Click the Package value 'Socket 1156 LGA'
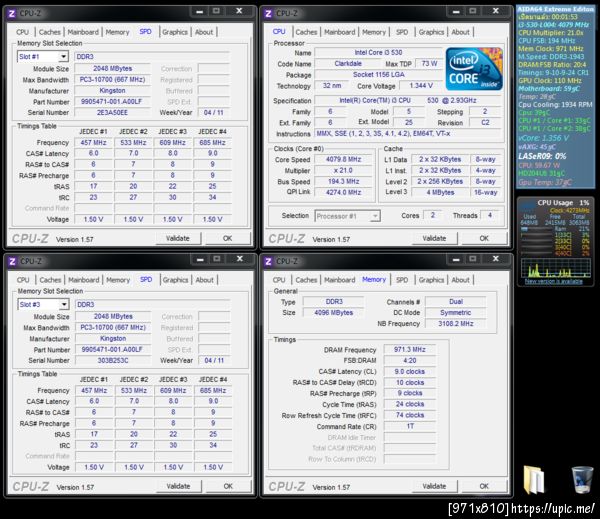 tap(378, 75)
